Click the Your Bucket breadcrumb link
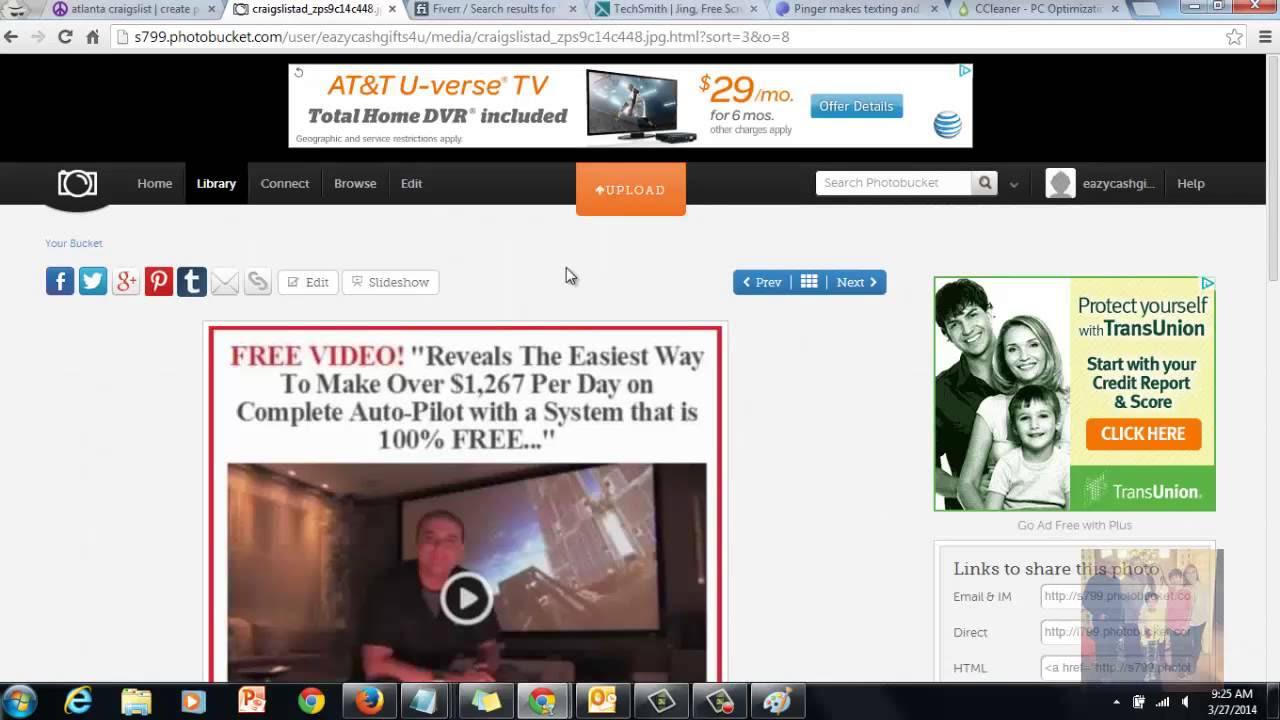Viewport: 1280px width, 720px height. pos(74,243)
